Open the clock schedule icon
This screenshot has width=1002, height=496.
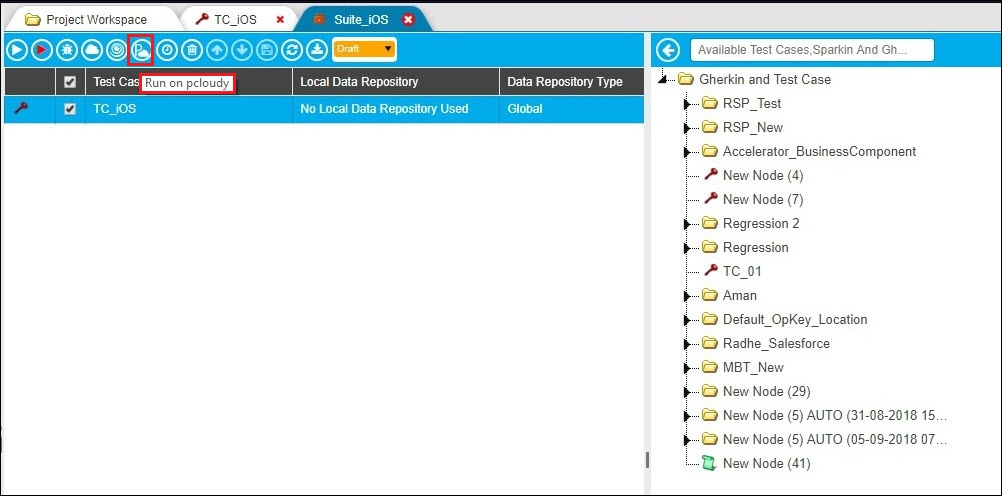click(167, 50)
